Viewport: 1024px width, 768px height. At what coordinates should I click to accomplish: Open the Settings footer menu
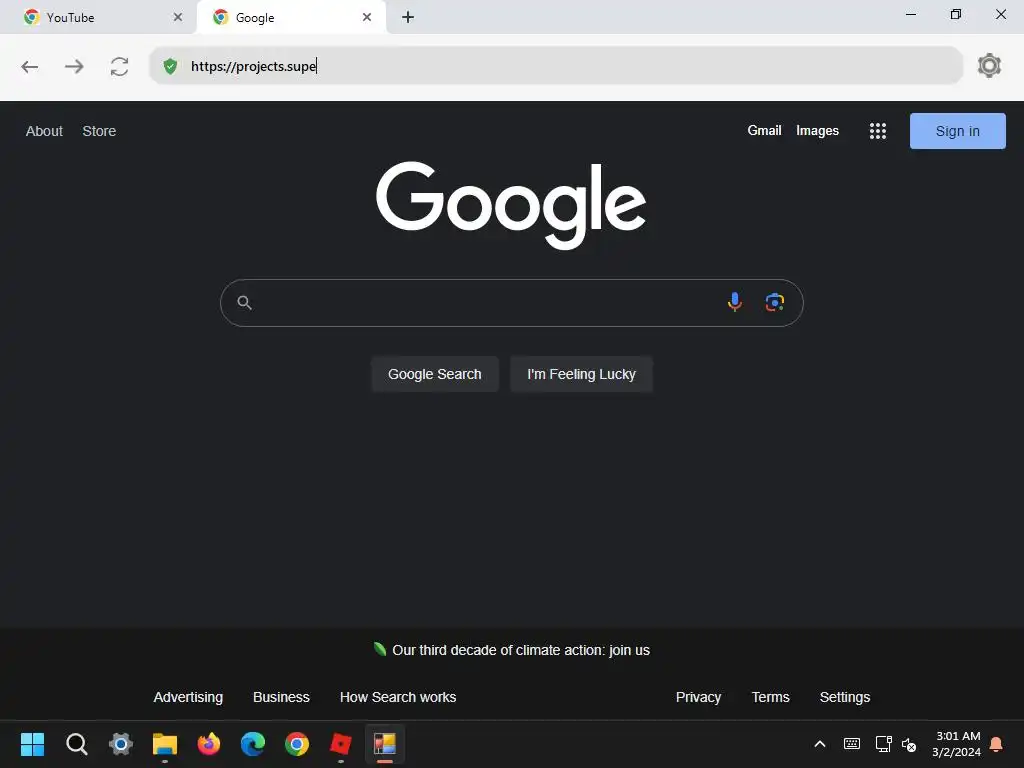pyautogui.click(x=844, y=697)
